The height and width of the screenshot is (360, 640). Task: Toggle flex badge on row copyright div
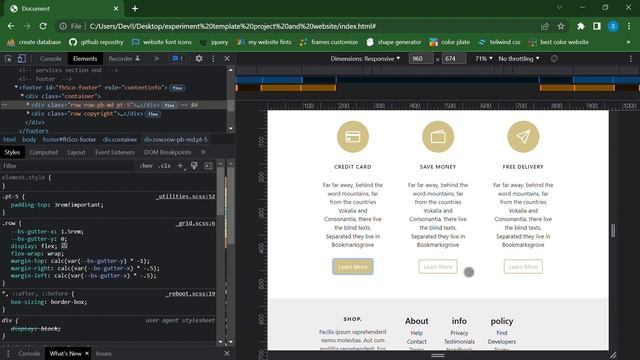[x=153, y=114]
